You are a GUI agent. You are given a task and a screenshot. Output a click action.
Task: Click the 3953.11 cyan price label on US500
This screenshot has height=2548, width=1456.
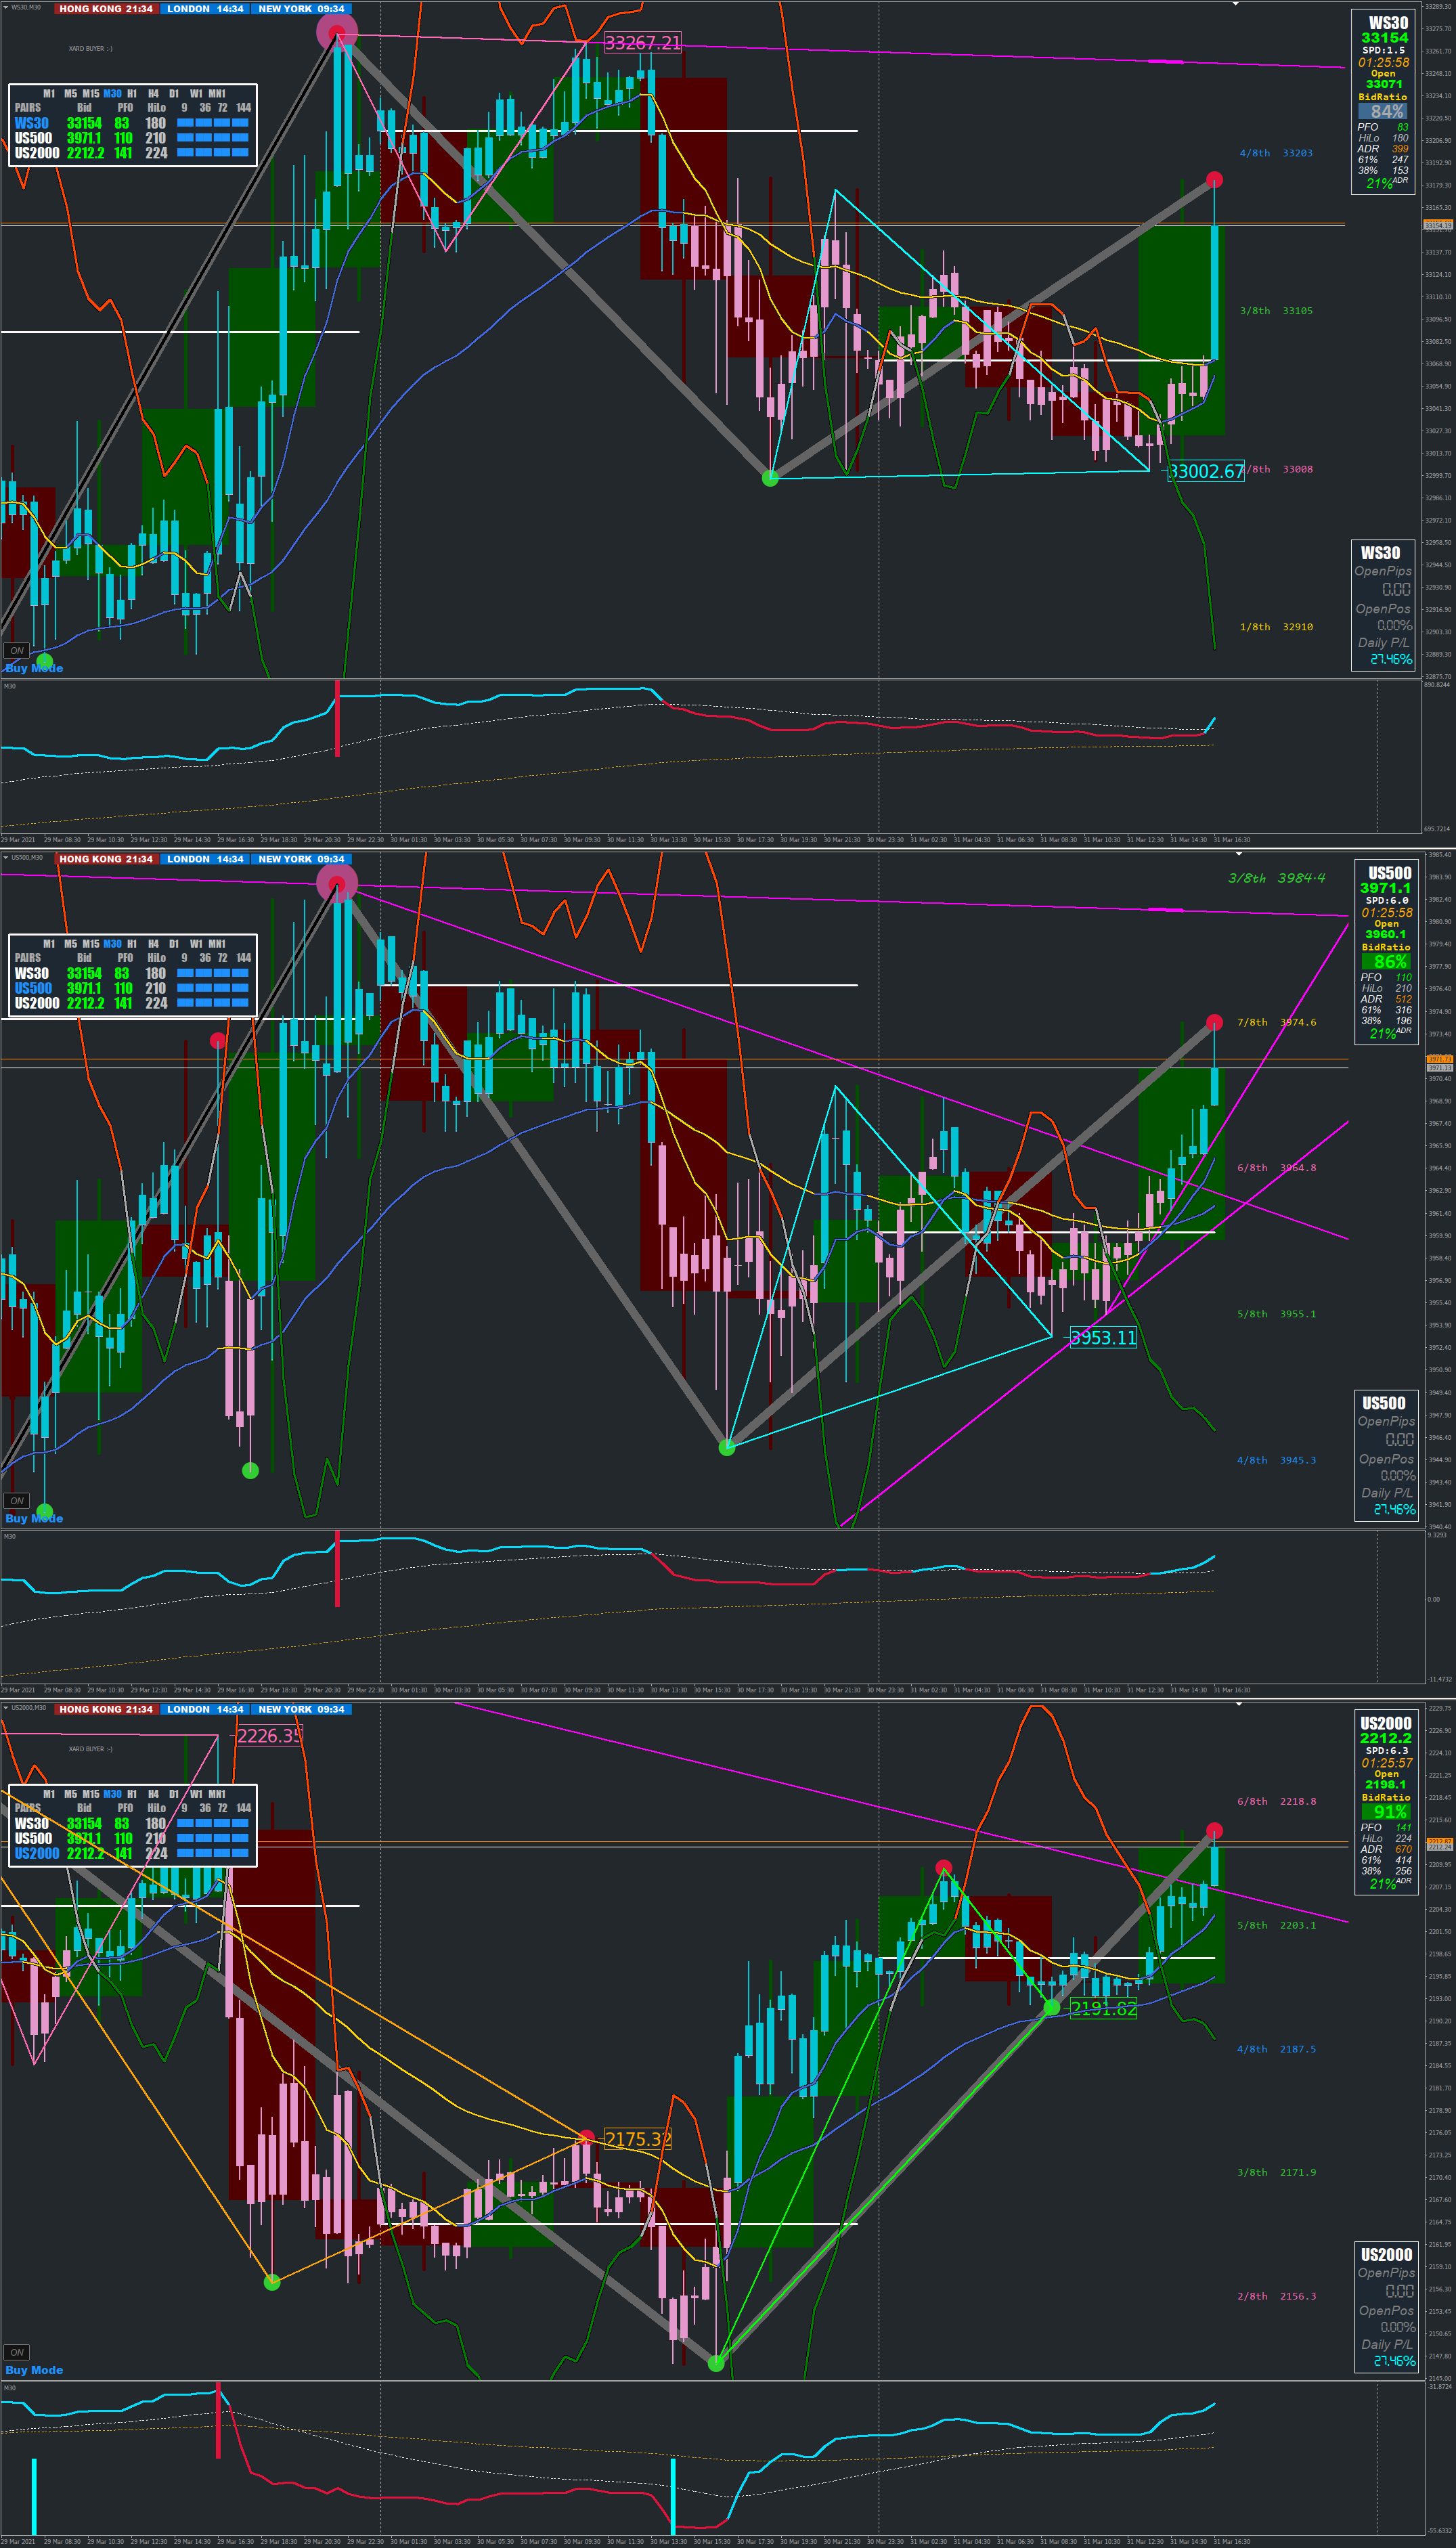point(1103,1338)
